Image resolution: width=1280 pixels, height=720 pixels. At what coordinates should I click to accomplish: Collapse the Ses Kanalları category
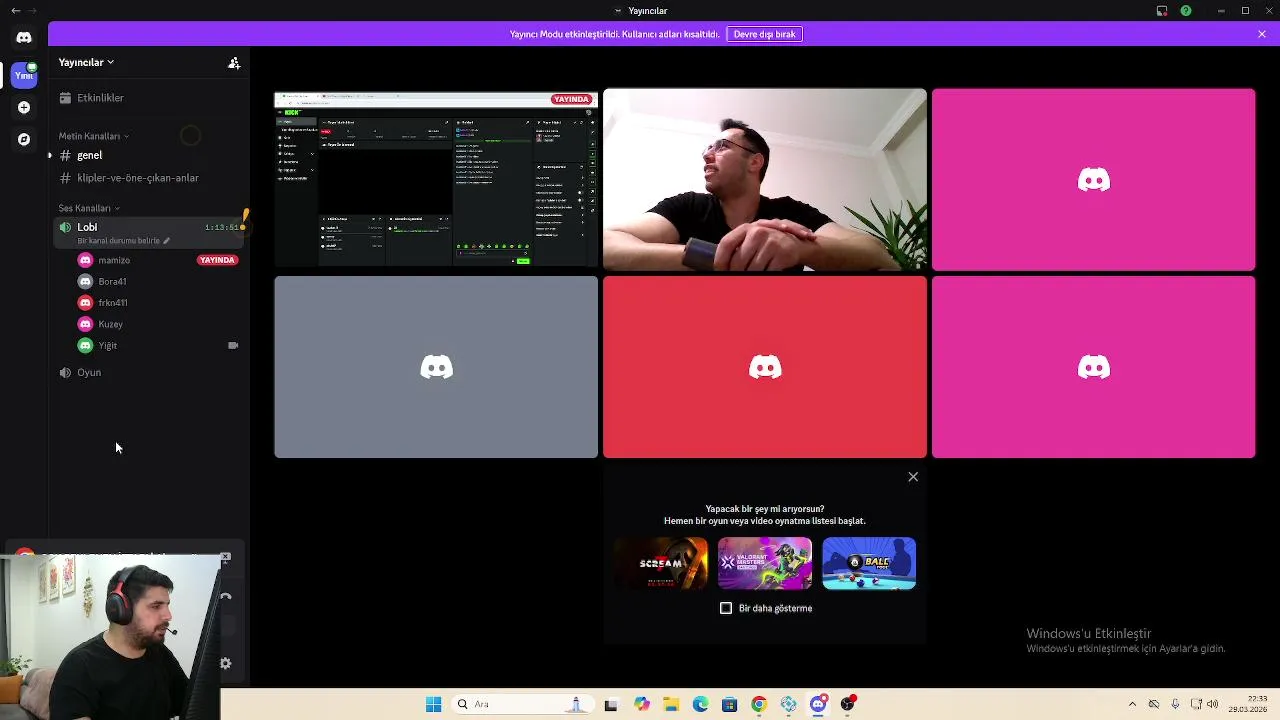[88, 208]
